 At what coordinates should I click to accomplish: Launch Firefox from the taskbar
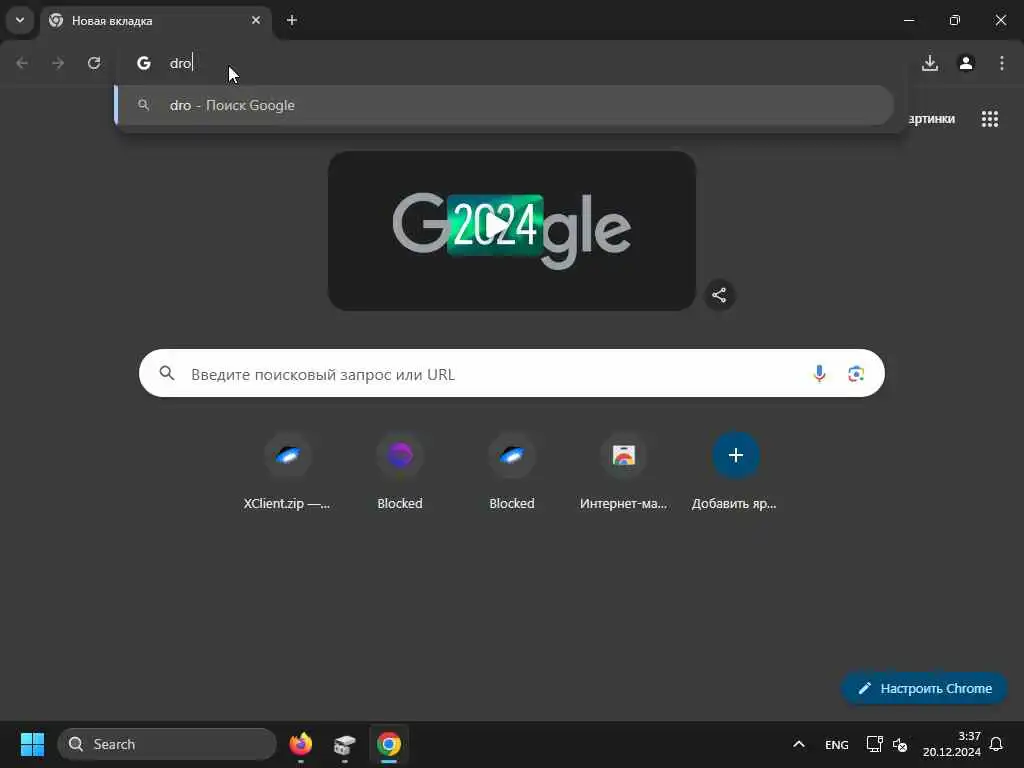pyautogui.click(x=300, y=744)
